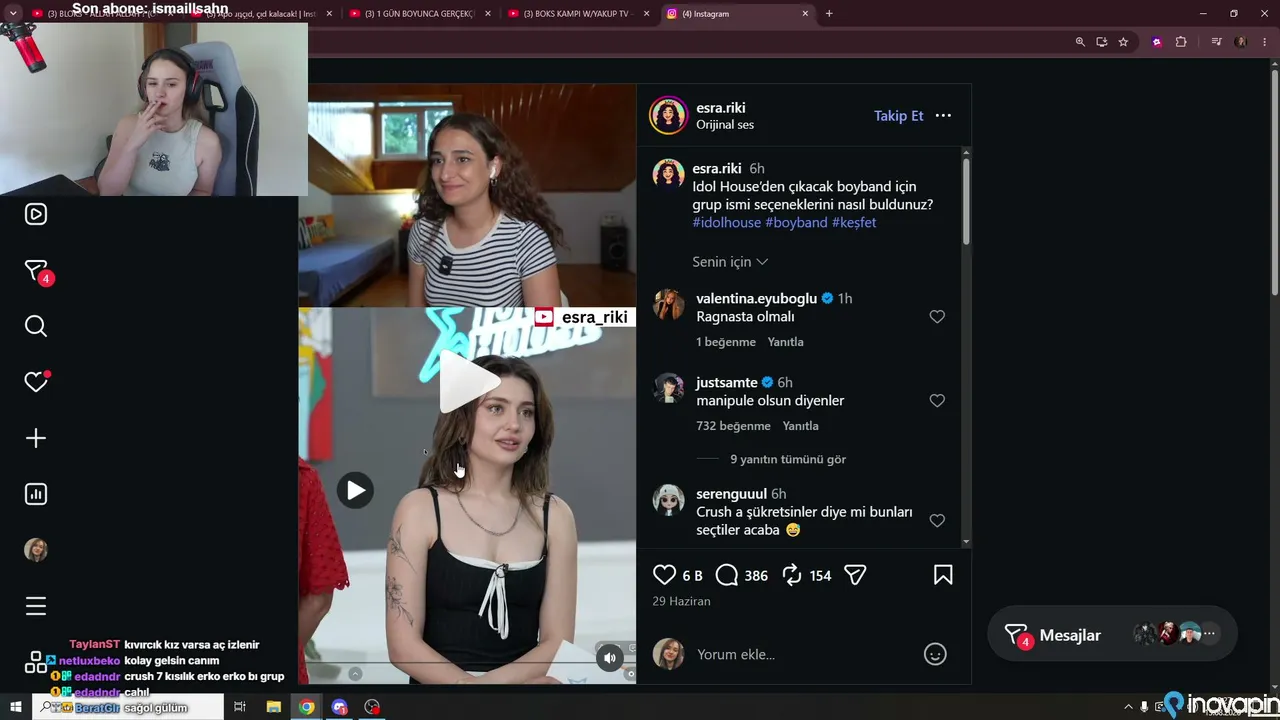Open the esra.riki avatar beside the caption
Viewport: 1280px width, 720px height.
tap(668, 173)
